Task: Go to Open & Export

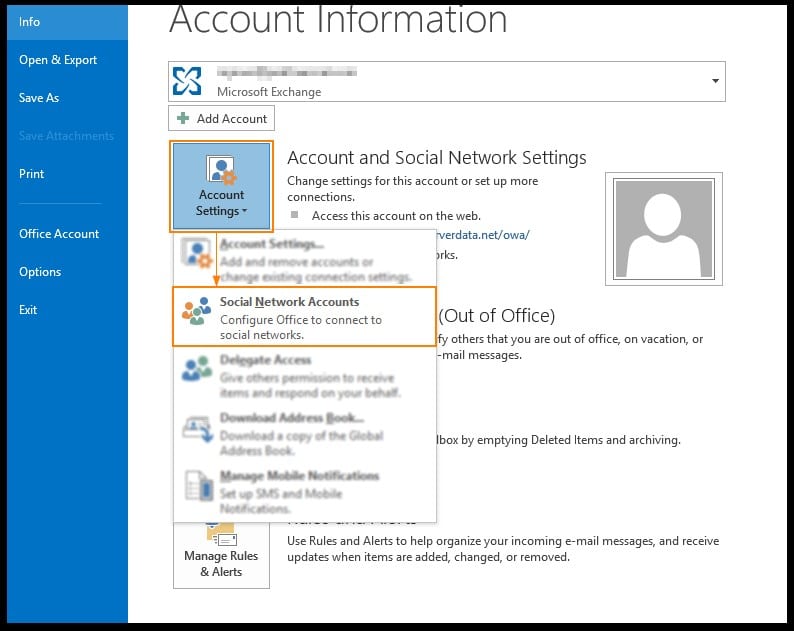Action: click(58, 60)
